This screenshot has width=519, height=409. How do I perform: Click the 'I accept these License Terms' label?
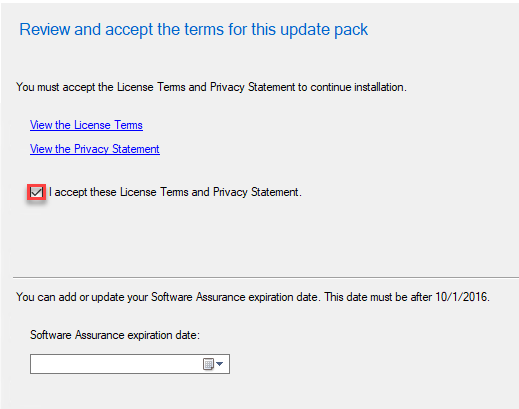point(175,192)
